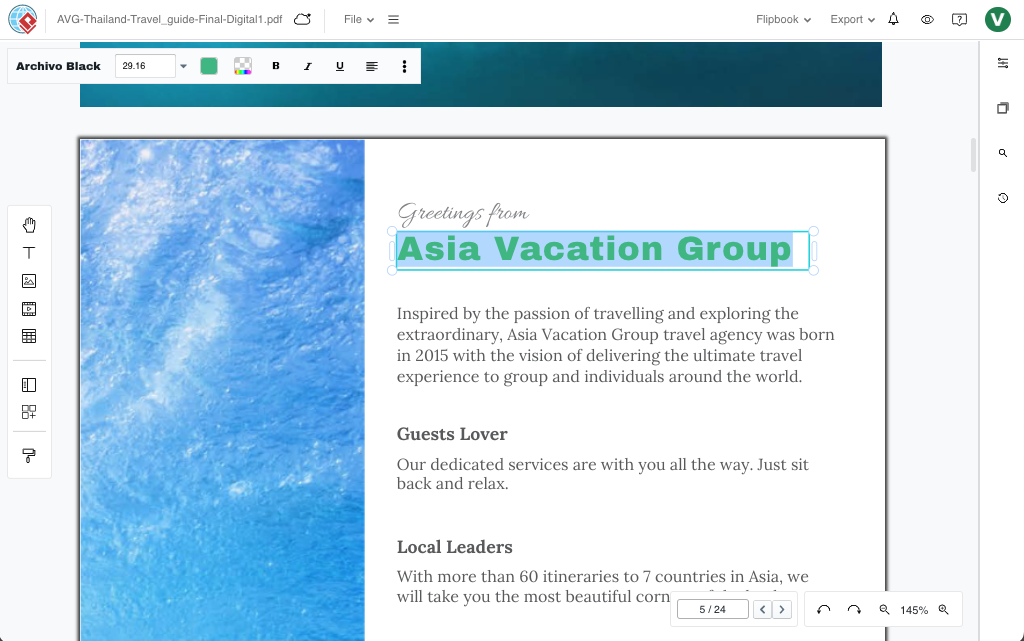1024x641 pixels.
Task: Click the 145% zoom level
Action: point(914,610)
